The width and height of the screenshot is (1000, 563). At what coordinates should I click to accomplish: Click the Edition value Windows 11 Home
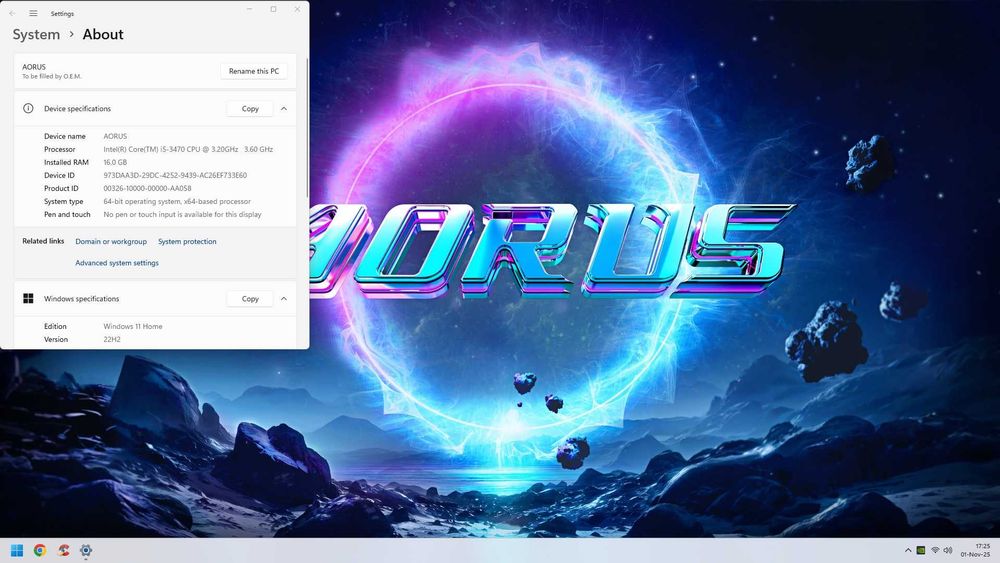[x=133, y=326]
